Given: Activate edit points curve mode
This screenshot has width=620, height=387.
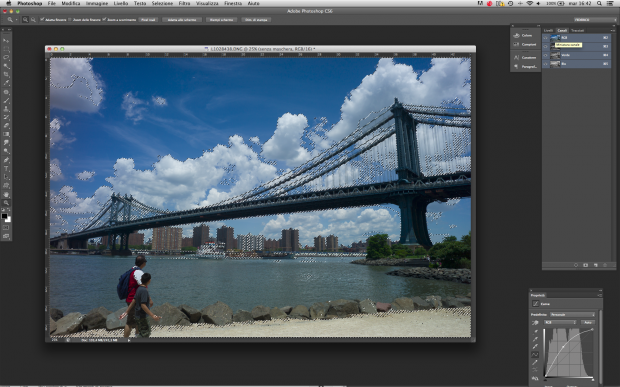Looking at the screenshot, I should 536,355.
